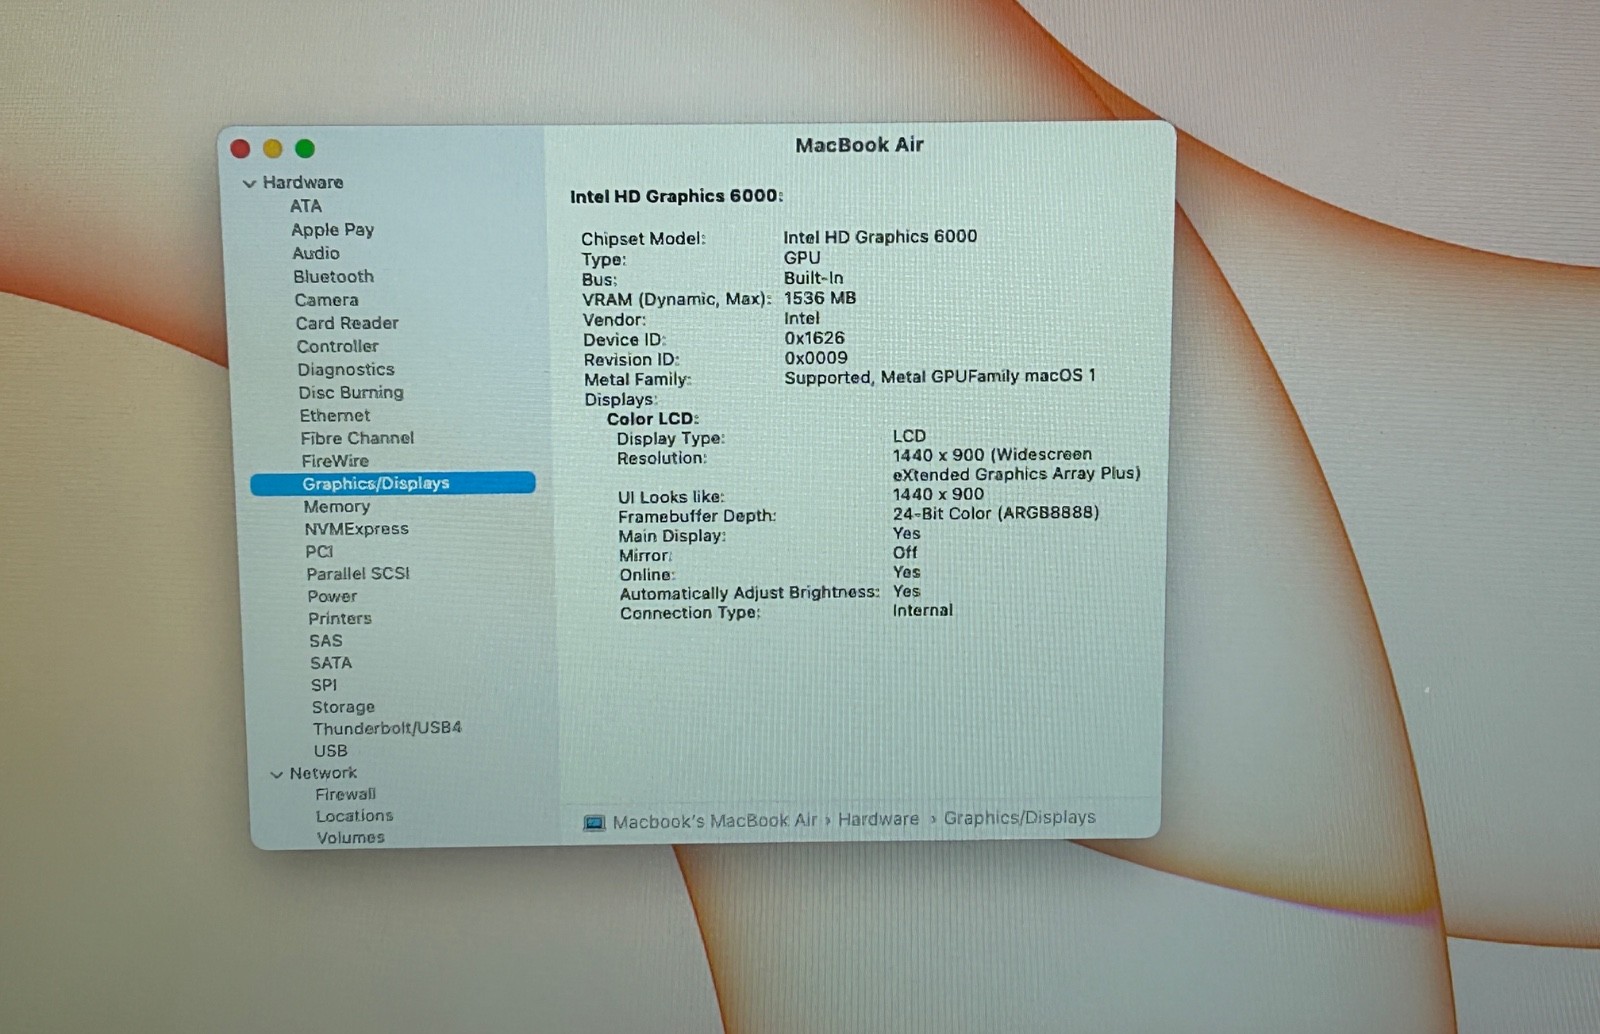The width and height of the screenshot is (1600, 1034).
Task: Click the Hardware section label in sidebar
Action: tap(303, 183)
